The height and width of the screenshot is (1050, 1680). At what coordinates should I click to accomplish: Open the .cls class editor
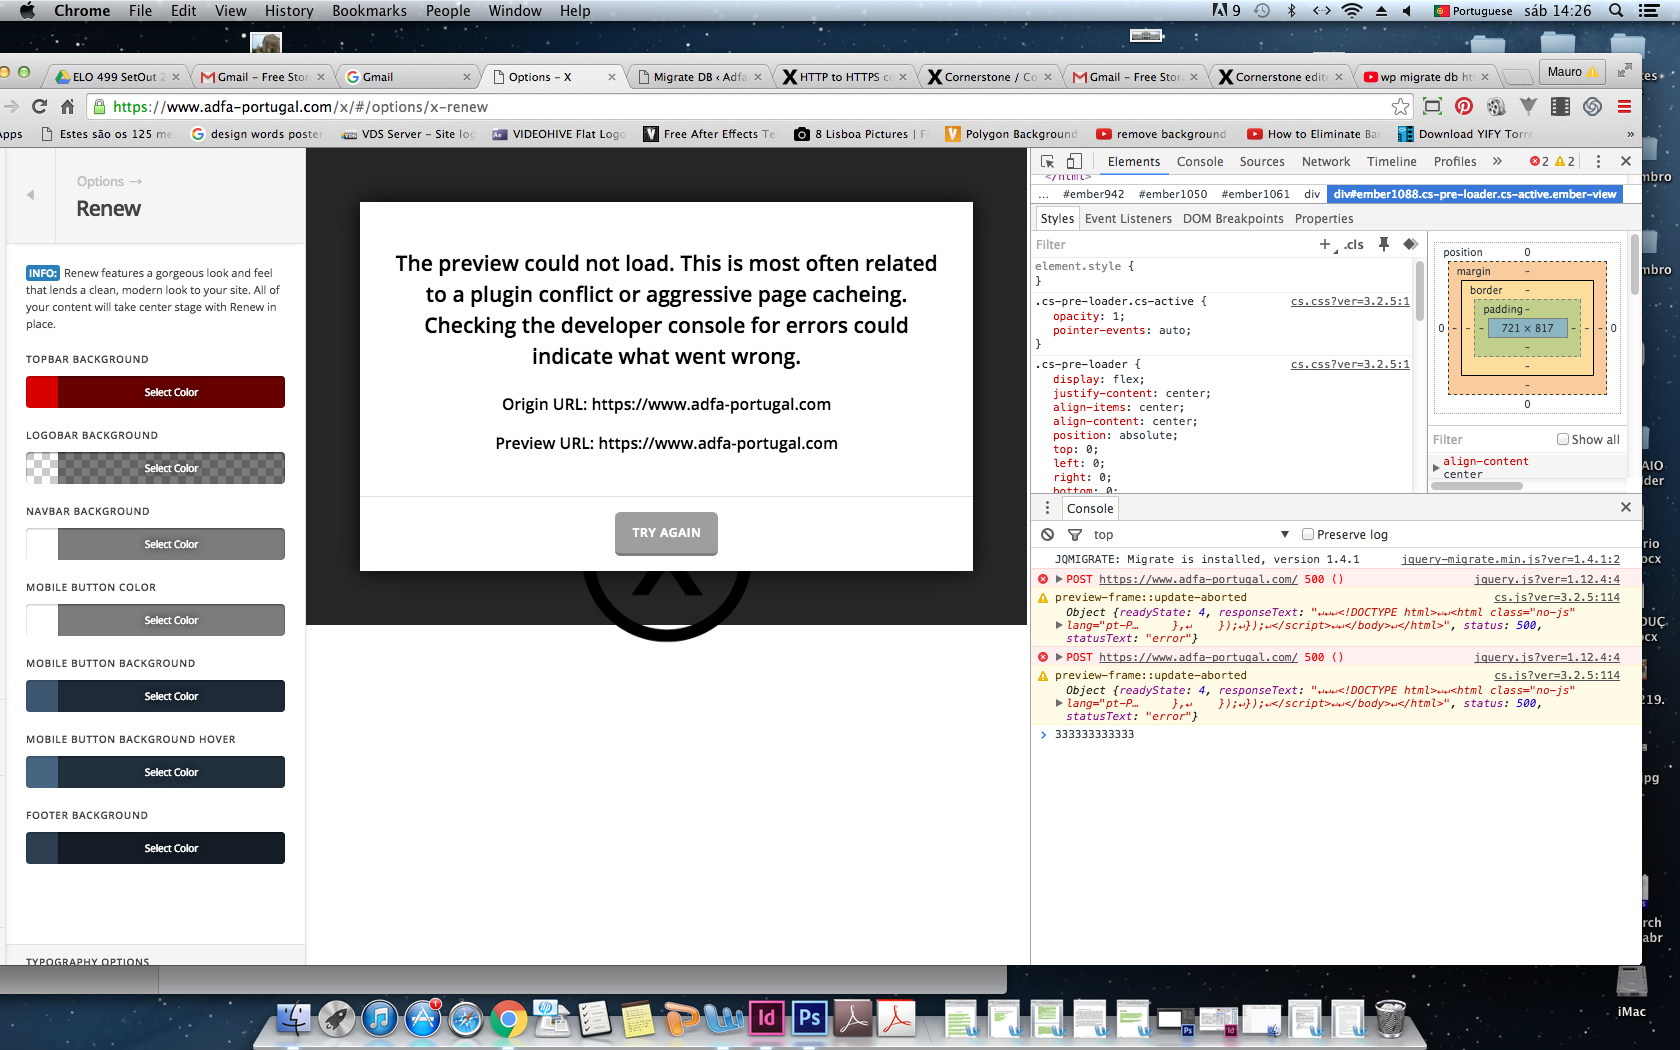pos(1354,244)
